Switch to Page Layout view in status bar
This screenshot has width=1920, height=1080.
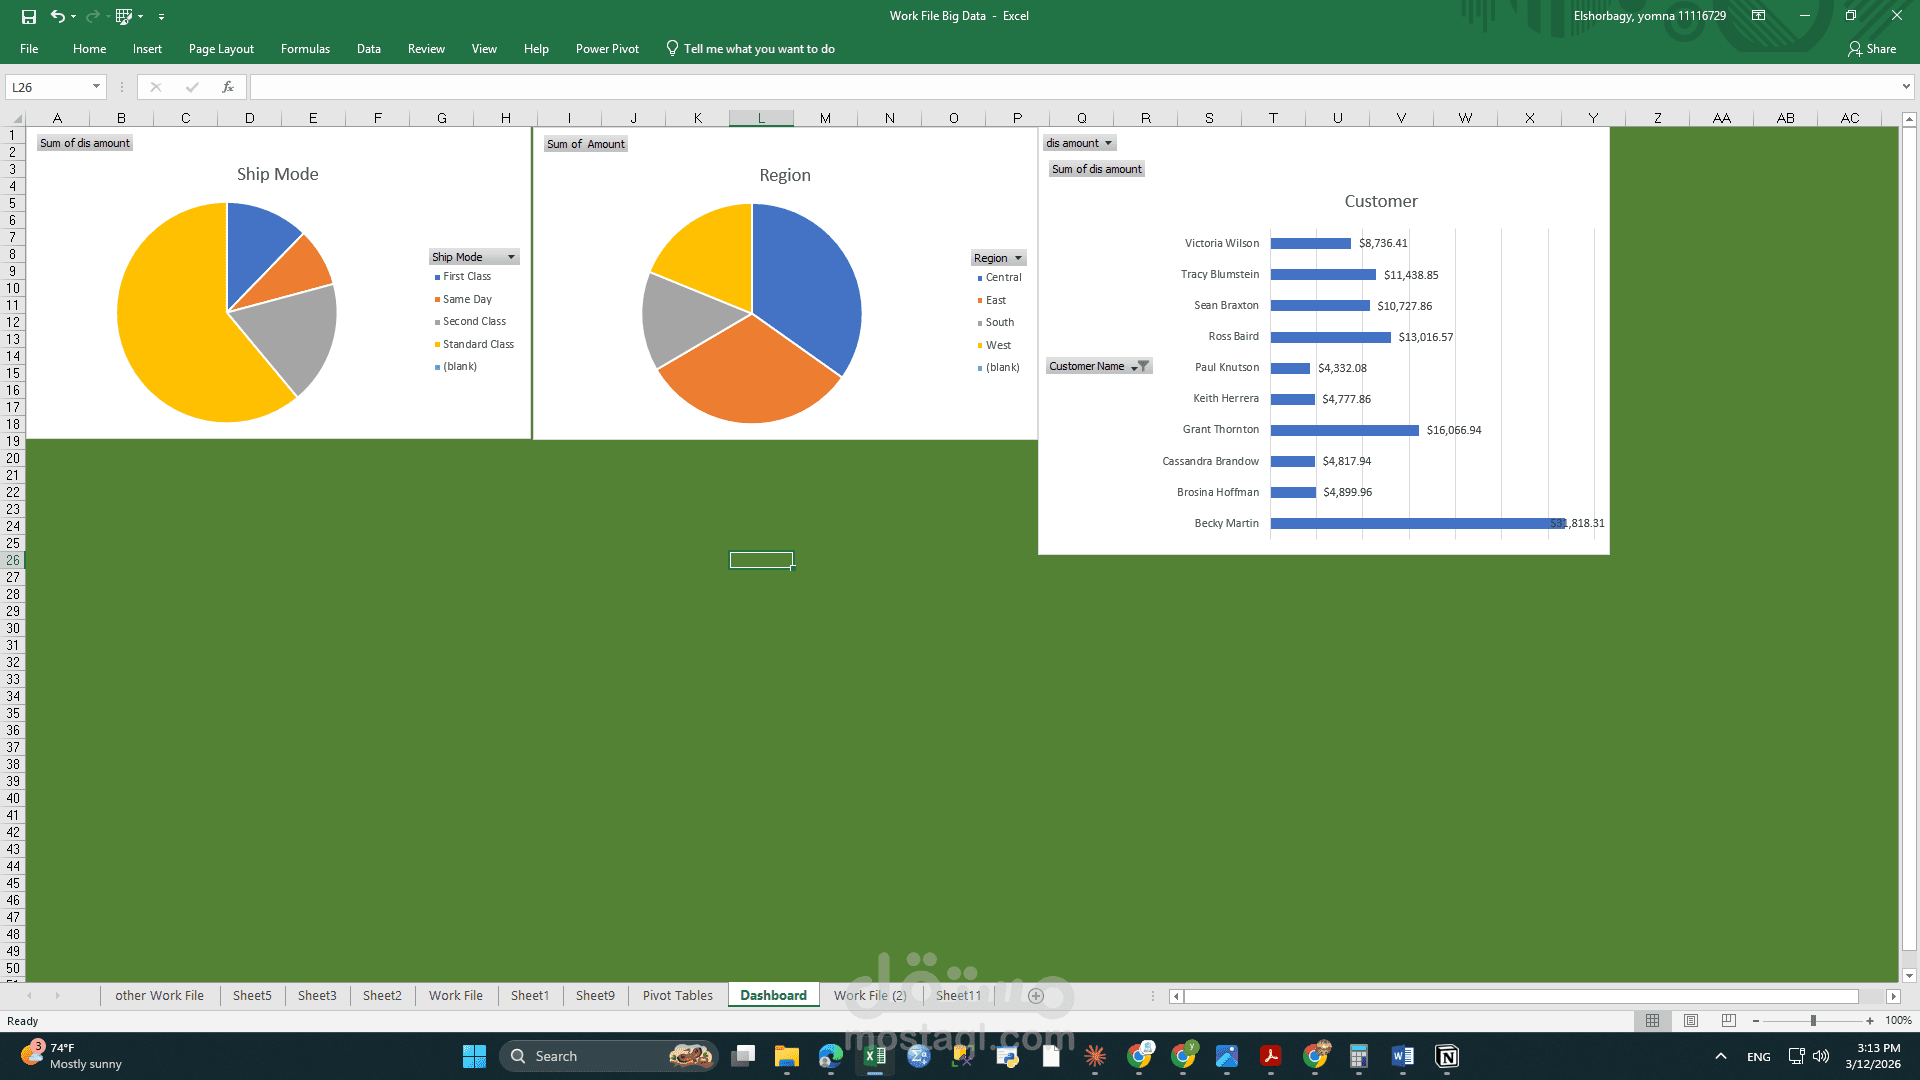(1691, 1021)
